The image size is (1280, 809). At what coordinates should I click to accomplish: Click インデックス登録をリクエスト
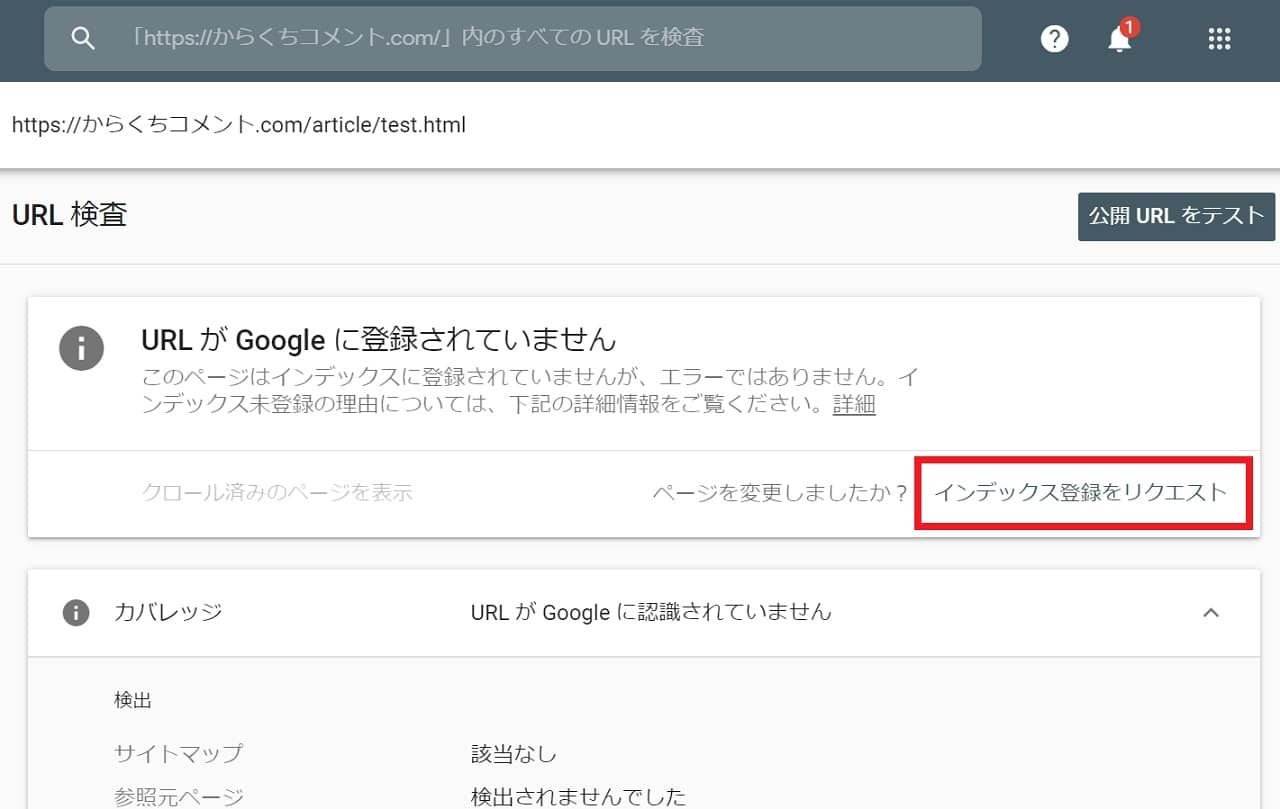[x=1080, y=492]
